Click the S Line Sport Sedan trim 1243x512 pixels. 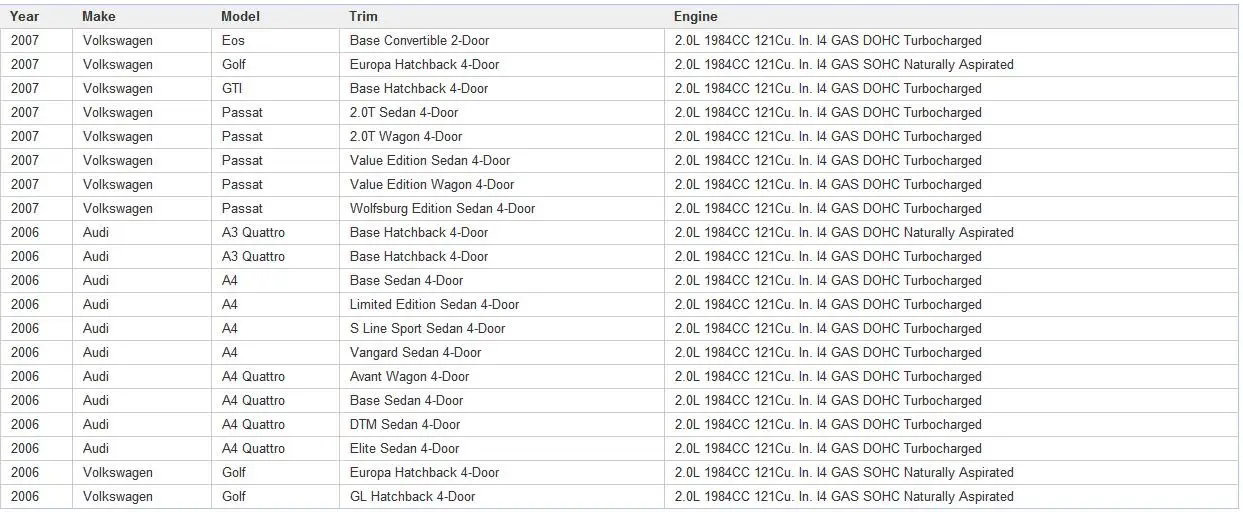tap(427, 329)
